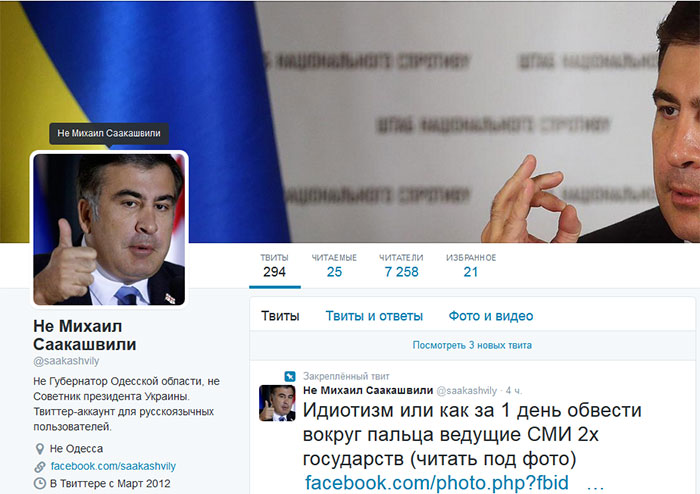Open the tweet timestamp 4 ч.
This screenshot has width=700, height=494.
click(x=513, y=390)
